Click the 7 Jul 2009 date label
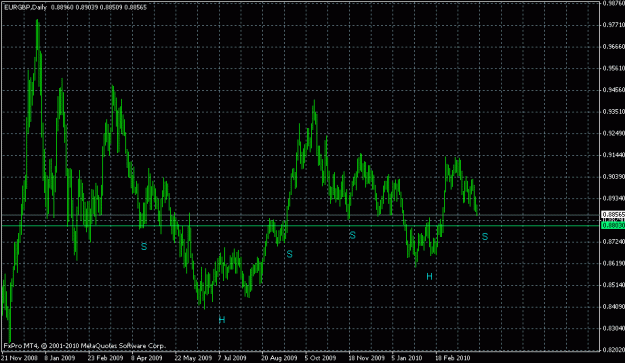 click(232, 358)
